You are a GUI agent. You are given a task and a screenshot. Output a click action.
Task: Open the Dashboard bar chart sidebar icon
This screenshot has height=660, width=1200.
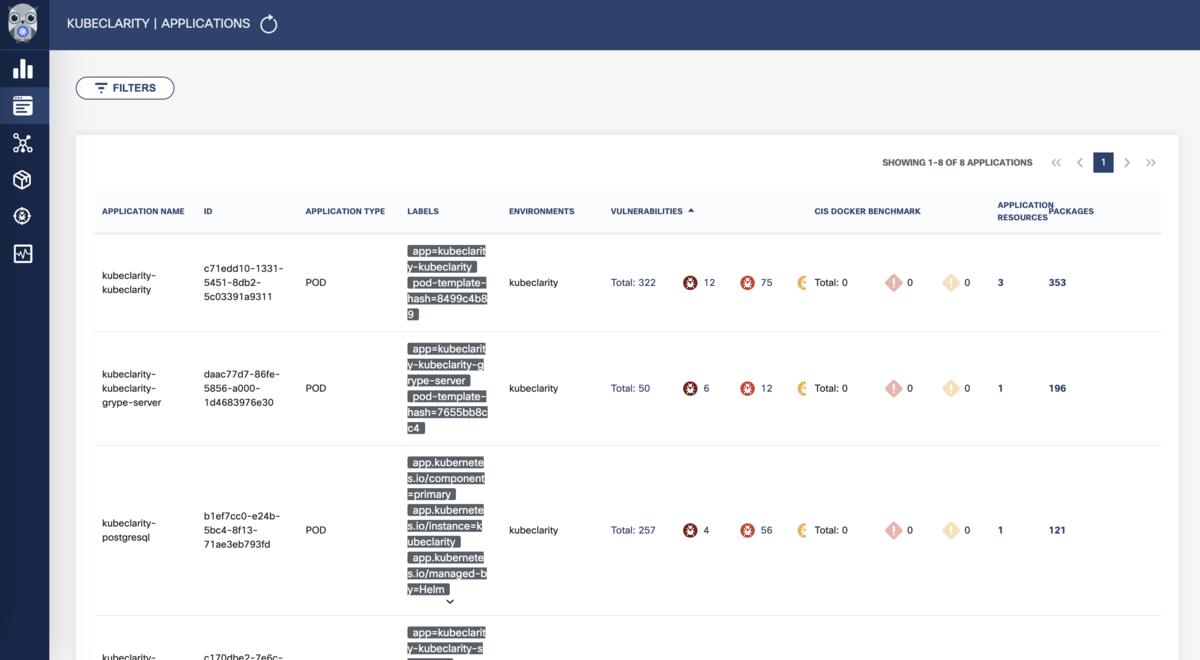pos(23,69)
